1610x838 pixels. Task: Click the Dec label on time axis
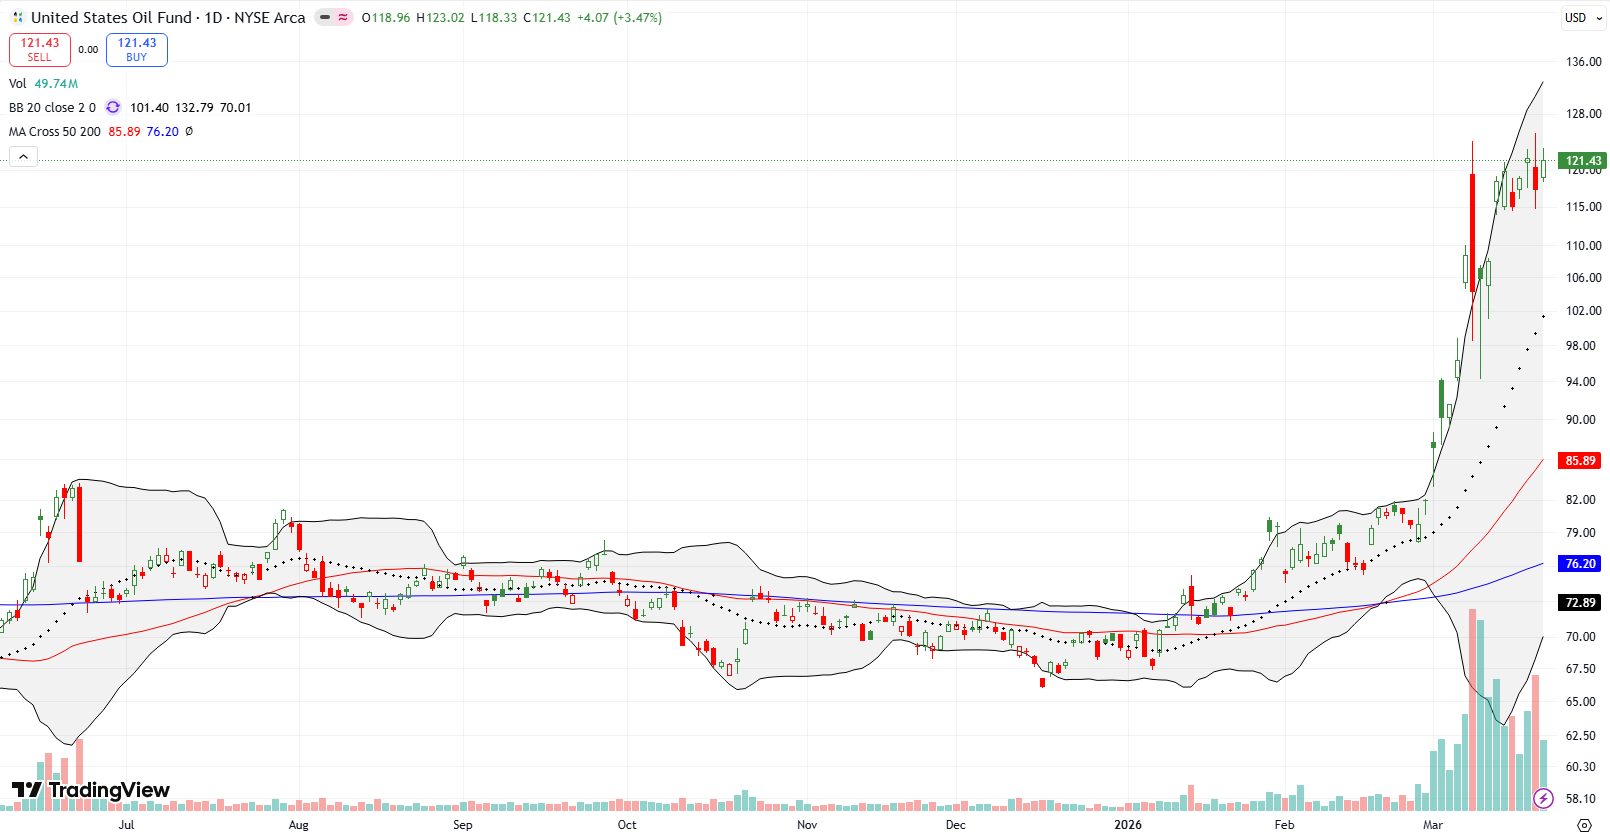(x=956, y=825)
